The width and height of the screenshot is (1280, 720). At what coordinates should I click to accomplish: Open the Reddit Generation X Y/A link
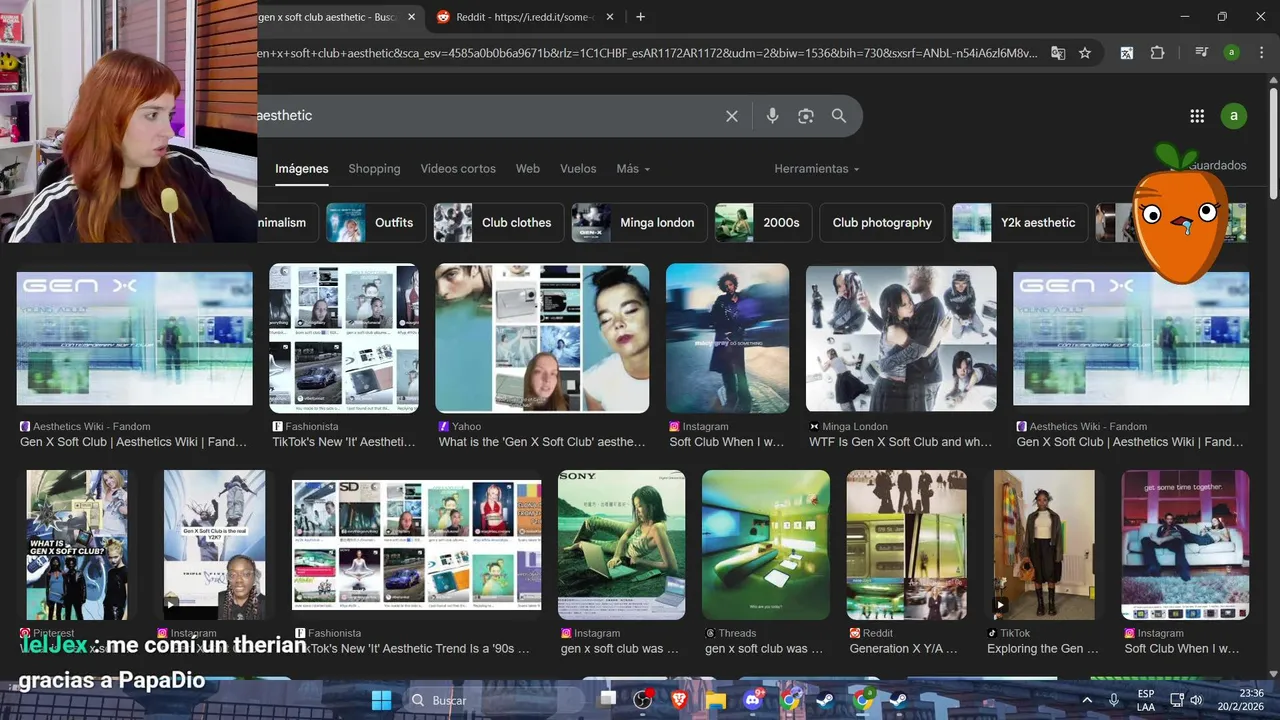[903, 649]
